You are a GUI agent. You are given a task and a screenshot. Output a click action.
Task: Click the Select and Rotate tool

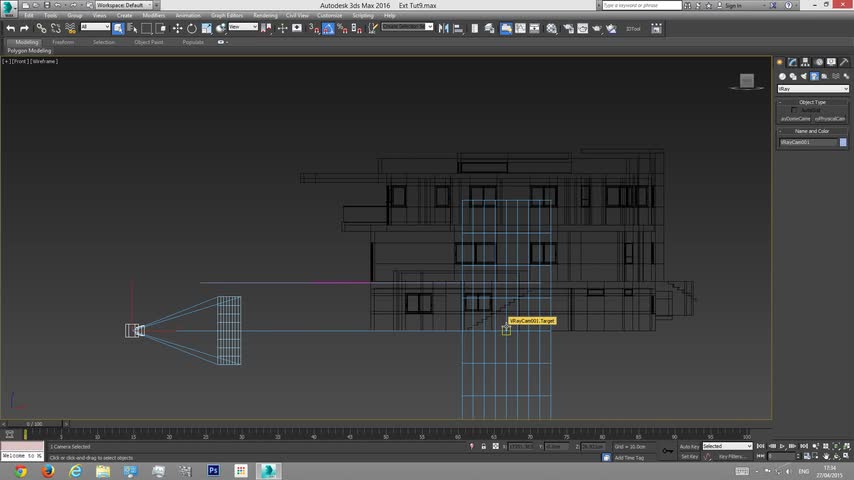[x=192, y=28]
